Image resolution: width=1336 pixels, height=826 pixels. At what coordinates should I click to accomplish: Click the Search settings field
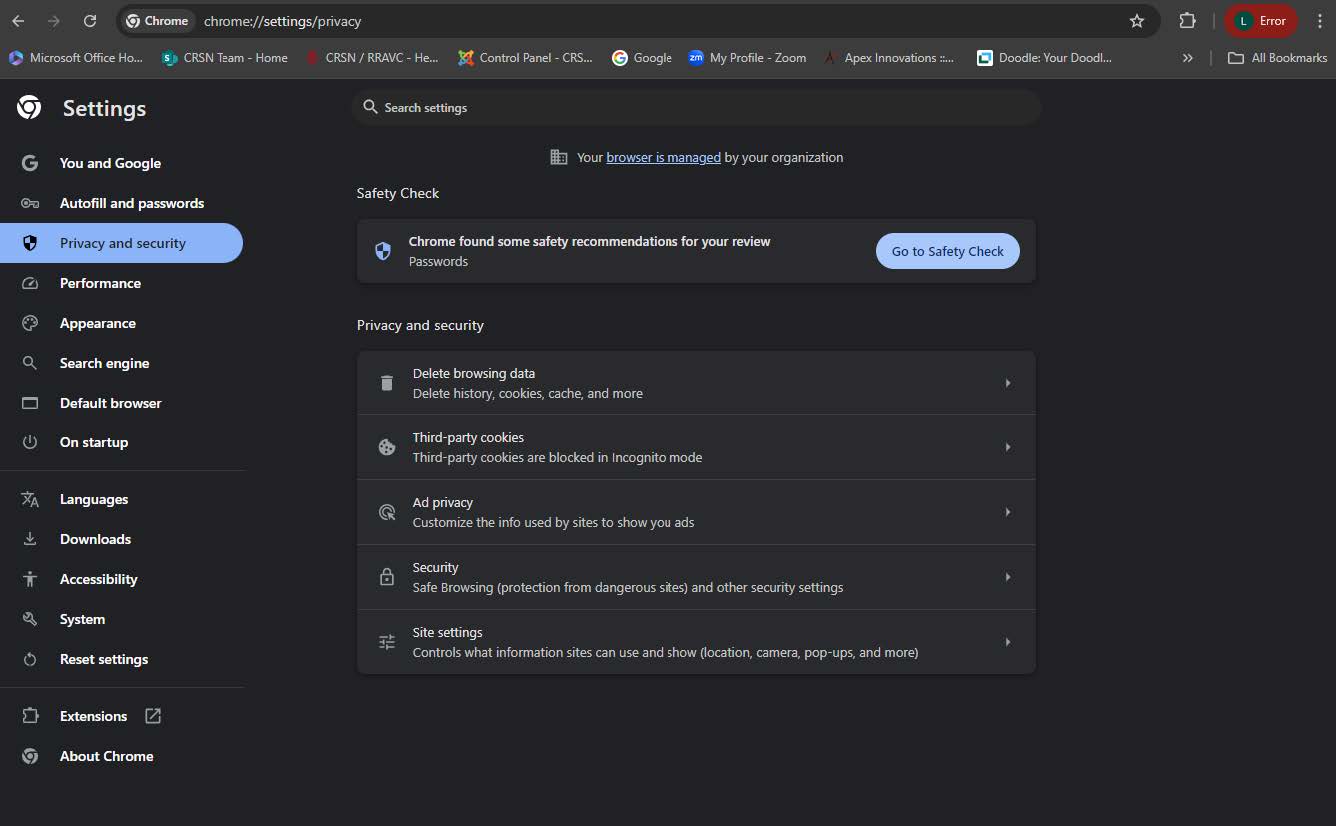point(697,107)
